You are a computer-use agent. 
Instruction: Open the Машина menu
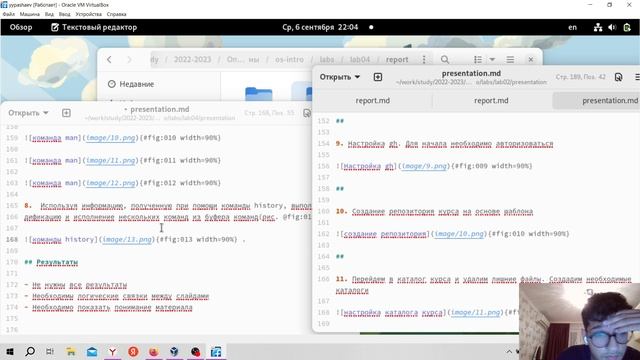[x=30, y=14]
